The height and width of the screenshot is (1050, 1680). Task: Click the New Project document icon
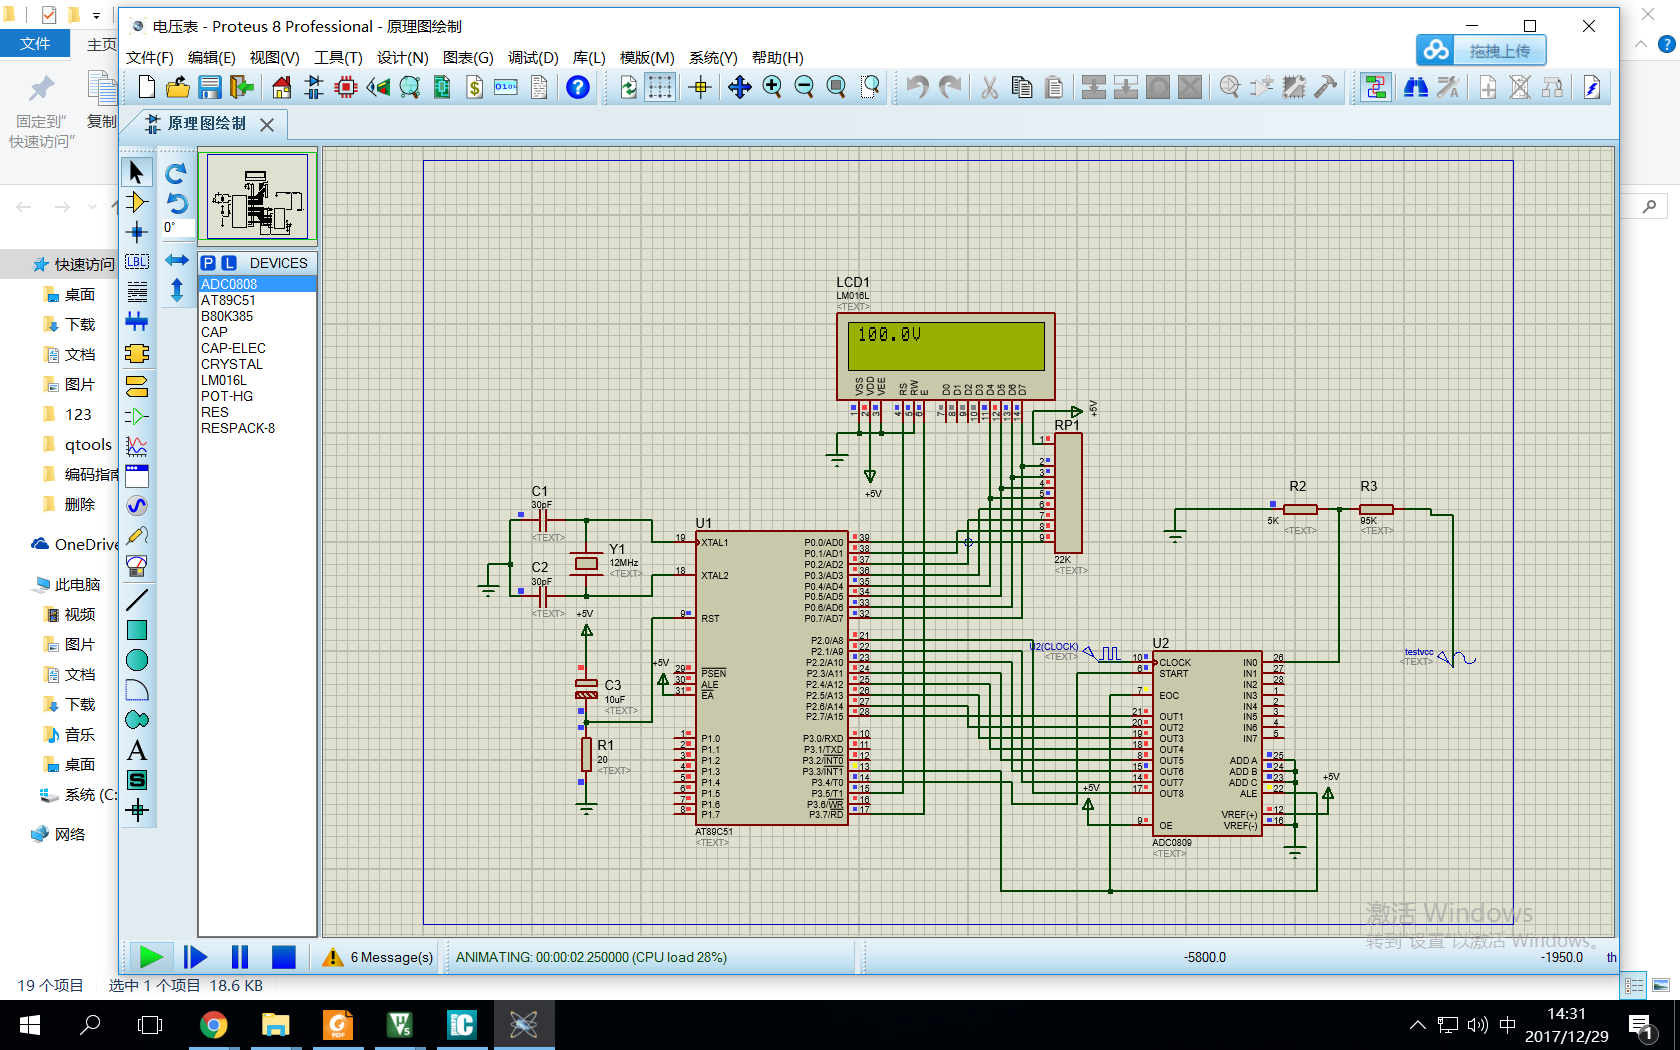click(147, 88)
